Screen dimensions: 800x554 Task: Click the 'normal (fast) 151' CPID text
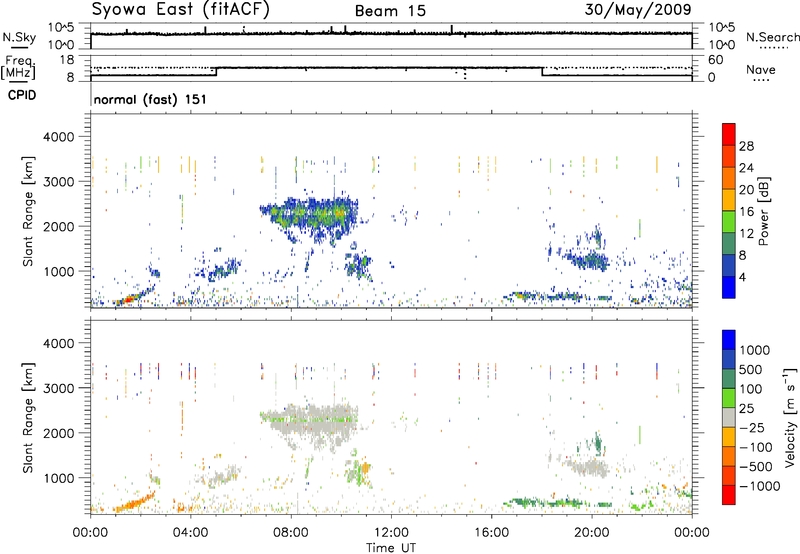[x=150, y=99]
